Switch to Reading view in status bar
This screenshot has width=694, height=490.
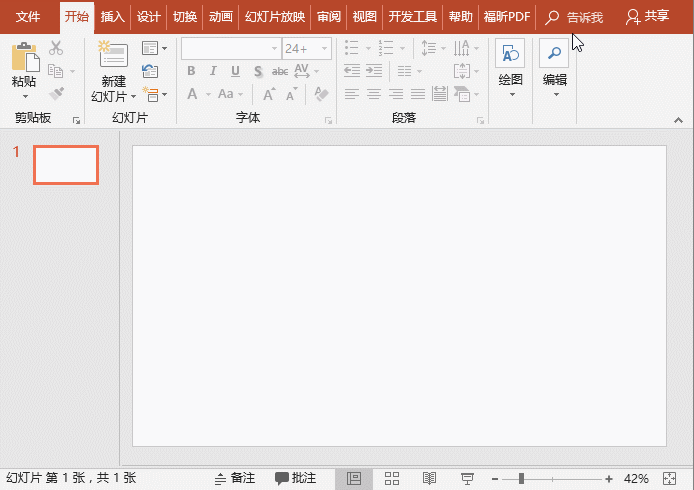(429, 479)
